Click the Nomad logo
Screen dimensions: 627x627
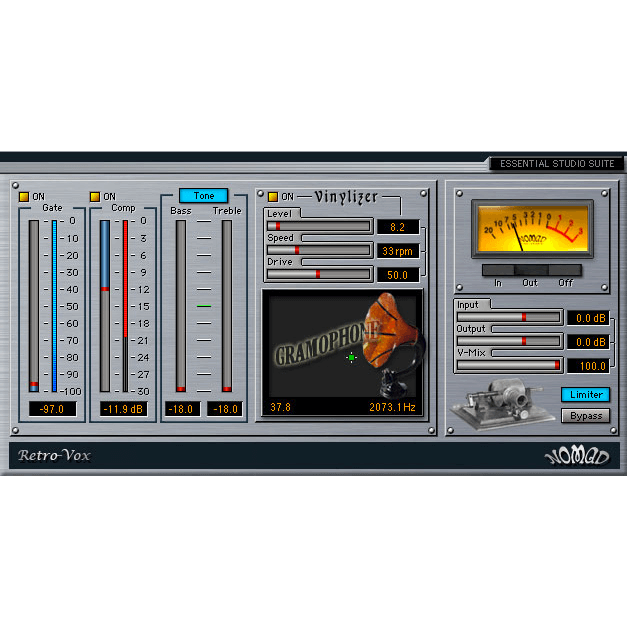point(576,456)
